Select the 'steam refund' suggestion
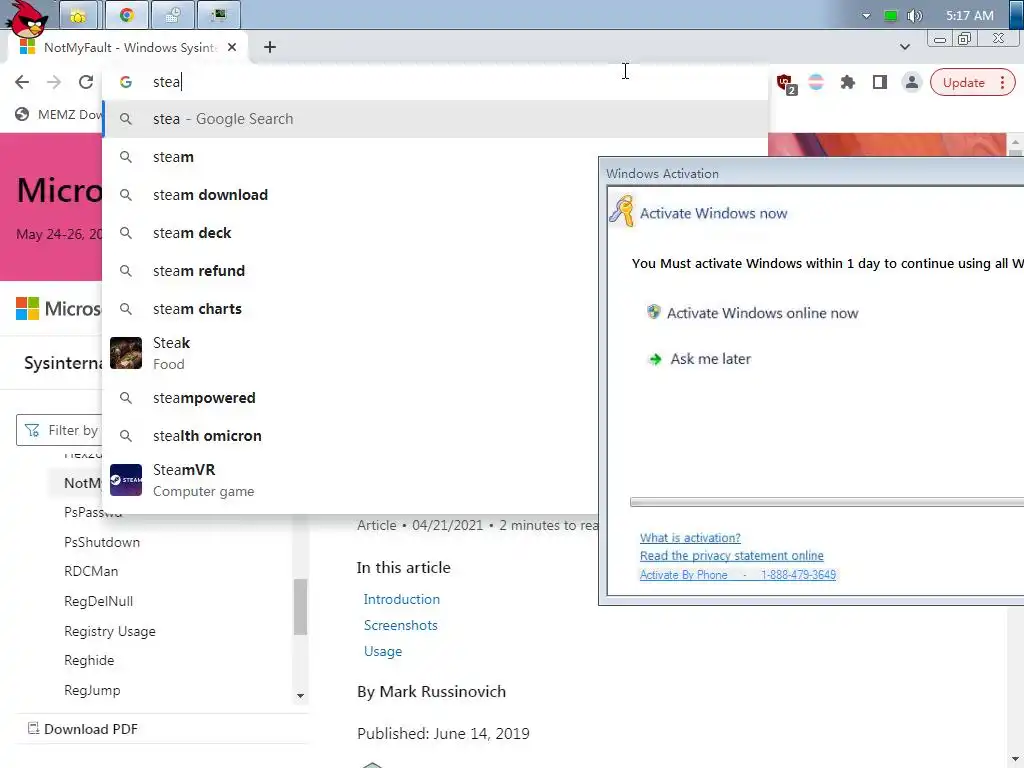 351,270
